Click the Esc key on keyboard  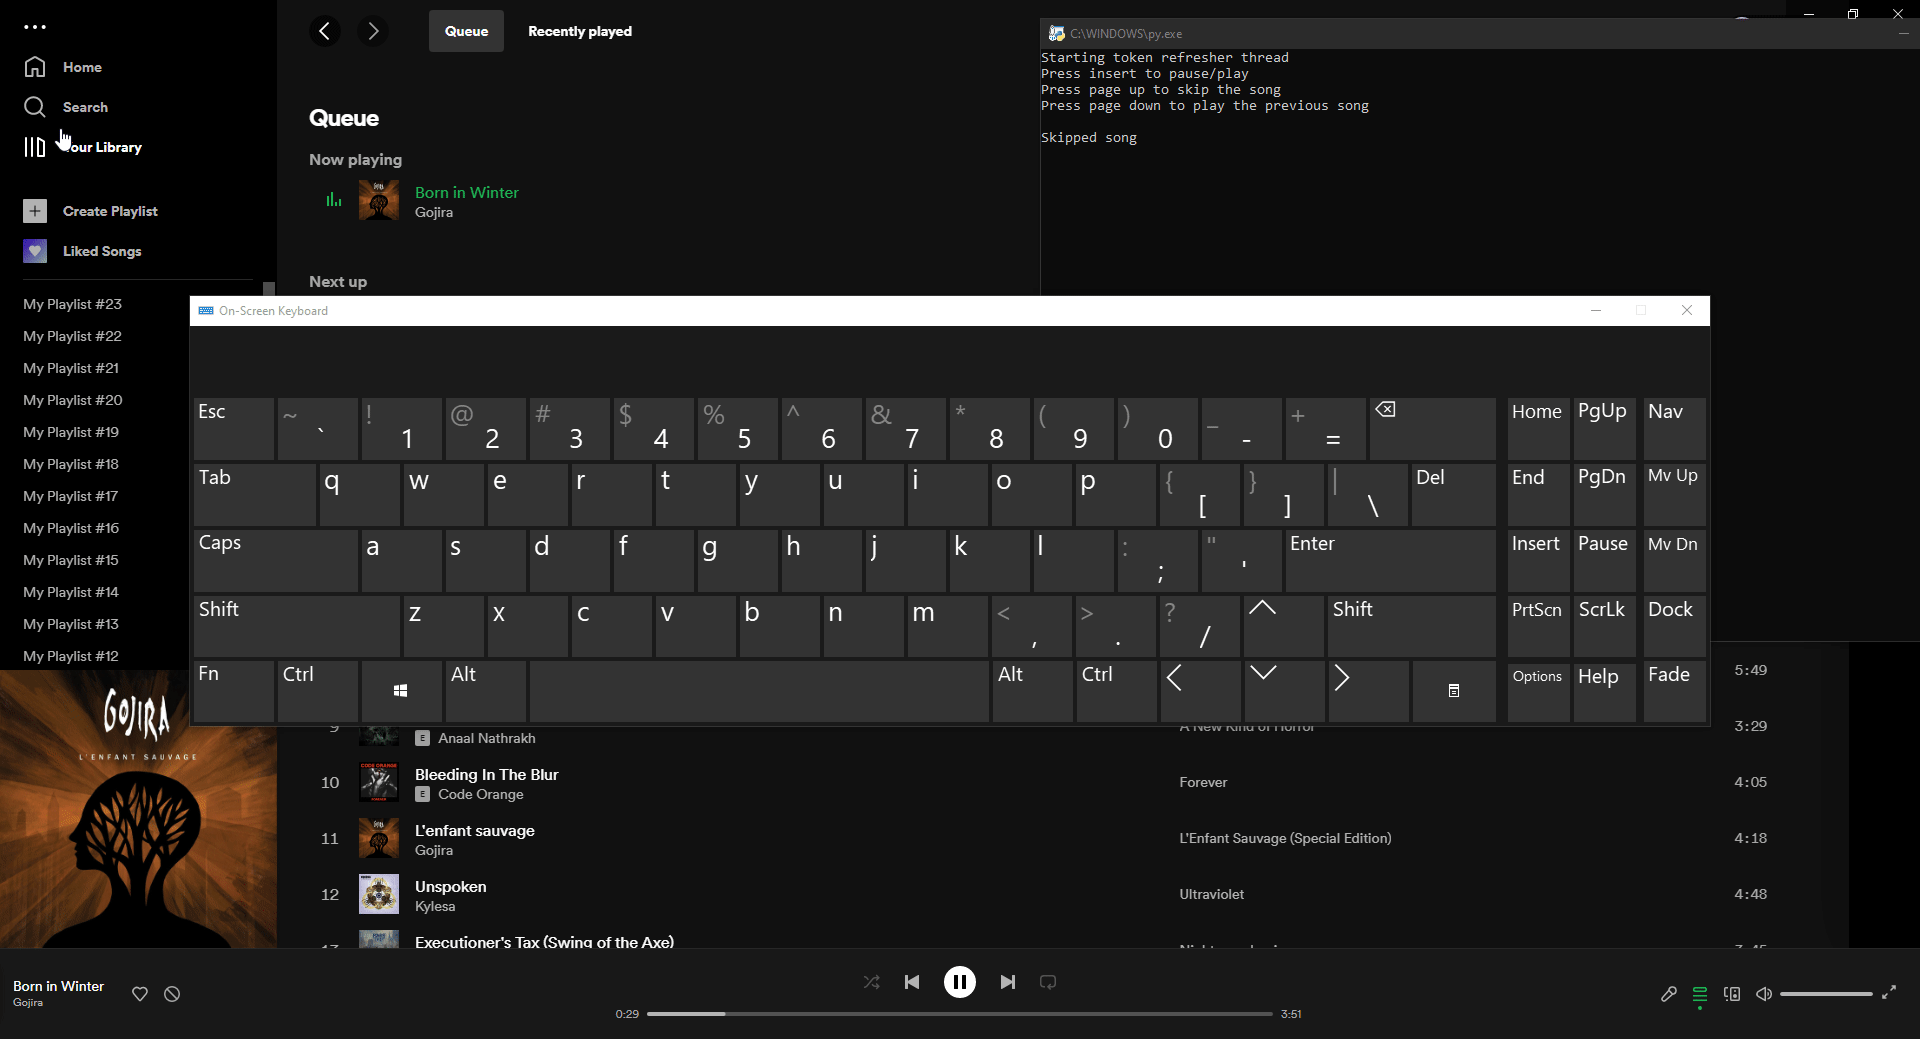(x=234, y=428)
